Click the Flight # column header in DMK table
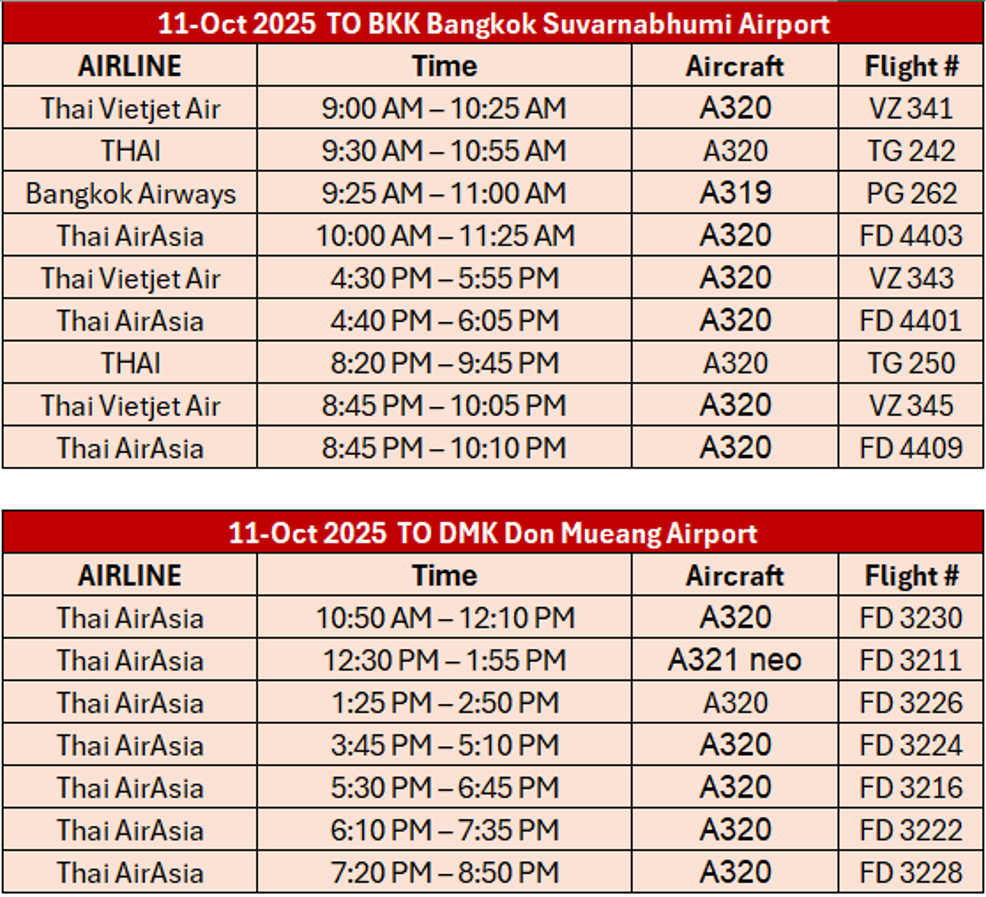The height and width of the screenshot is (897, 986). pos(911,575)
